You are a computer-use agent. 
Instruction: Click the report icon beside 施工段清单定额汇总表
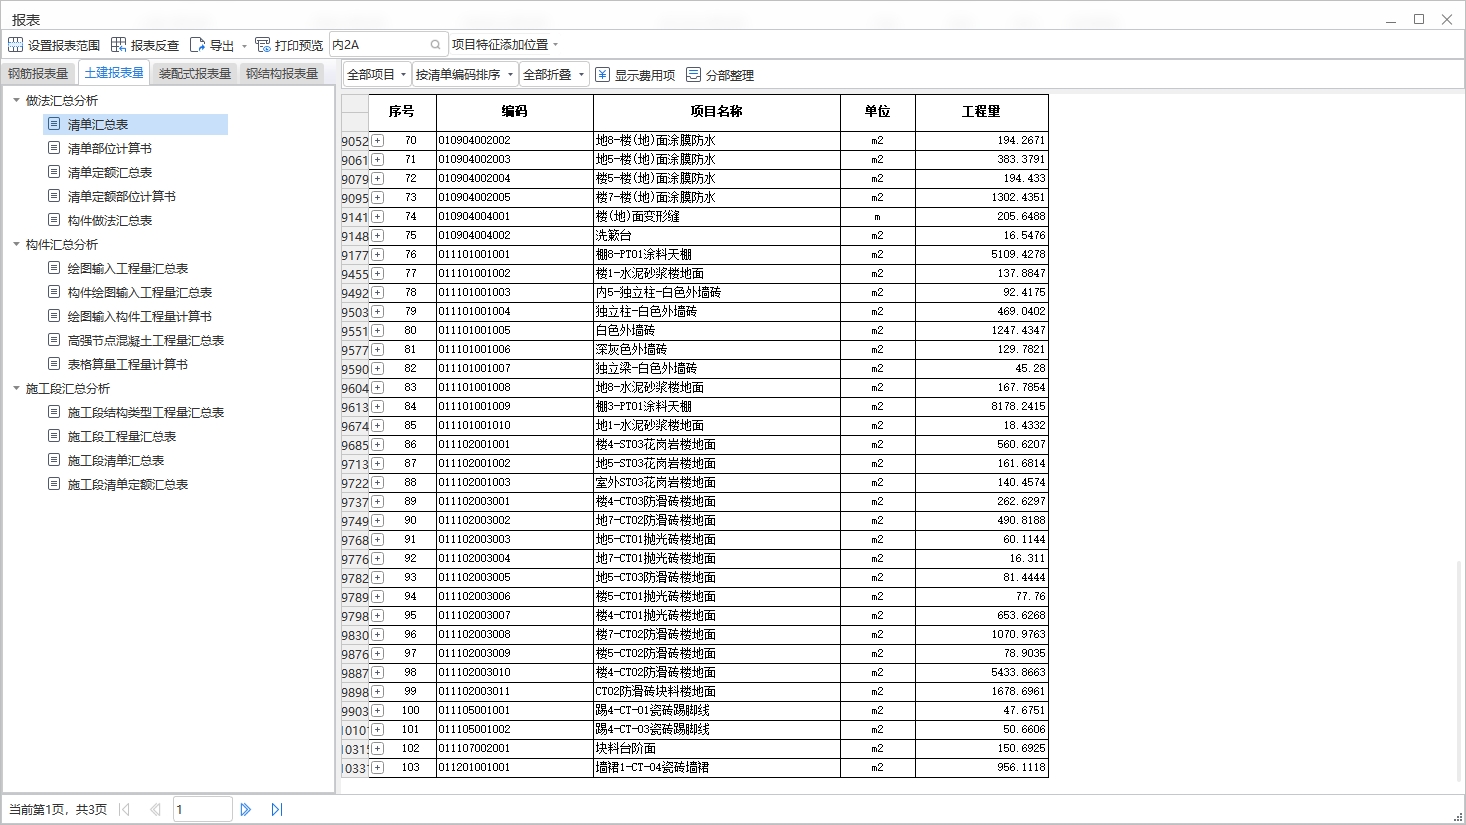point(54,484)
